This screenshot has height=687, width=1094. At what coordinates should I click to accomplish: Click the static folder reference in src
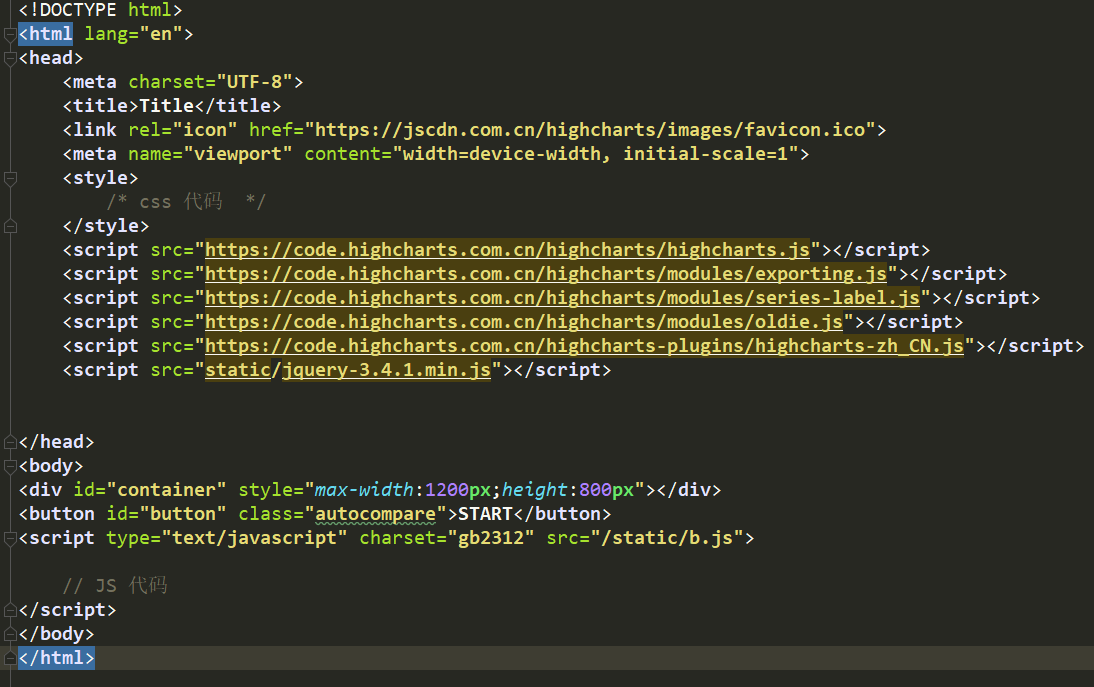point(238,370)
